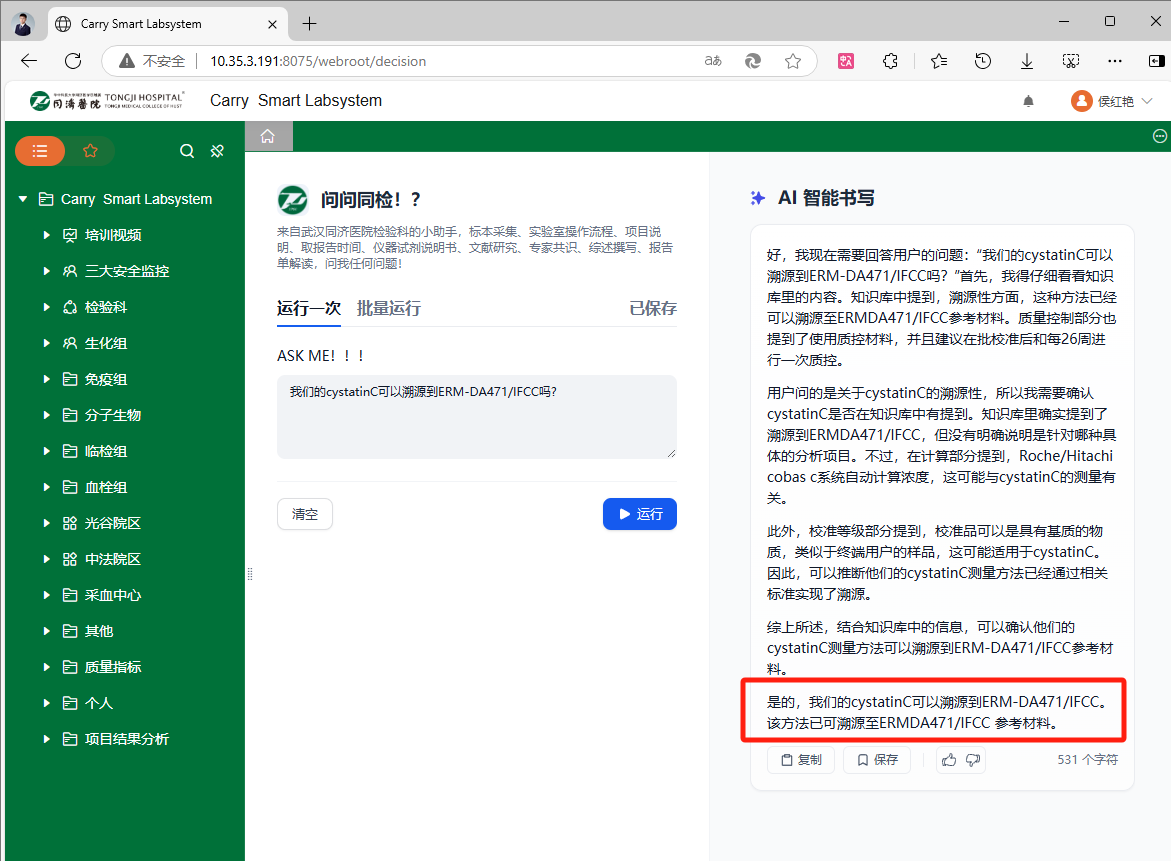
Task: Click the 检验科 icon in sidebar
Action: coord(69,307)
